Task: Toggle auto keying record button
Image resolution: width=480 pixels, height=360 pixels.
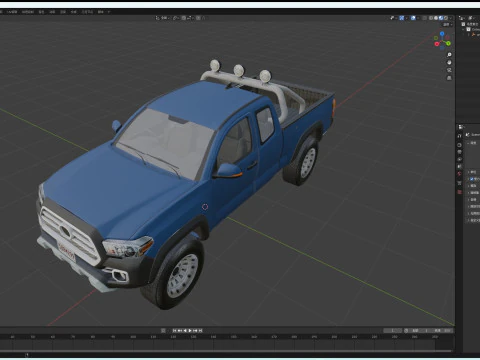Action: 163,330
